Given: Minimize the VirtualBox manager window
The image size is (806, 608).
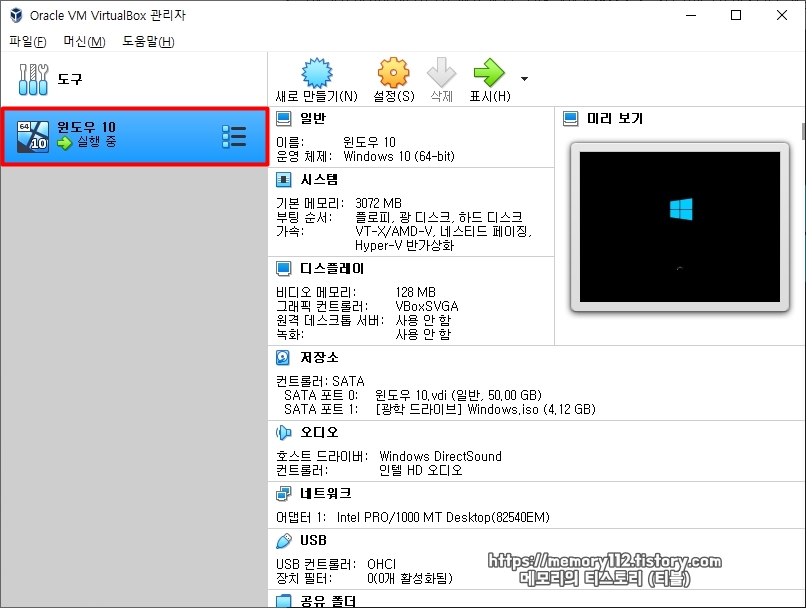Looking at the screenshot, I should click(x=691, y=15).
